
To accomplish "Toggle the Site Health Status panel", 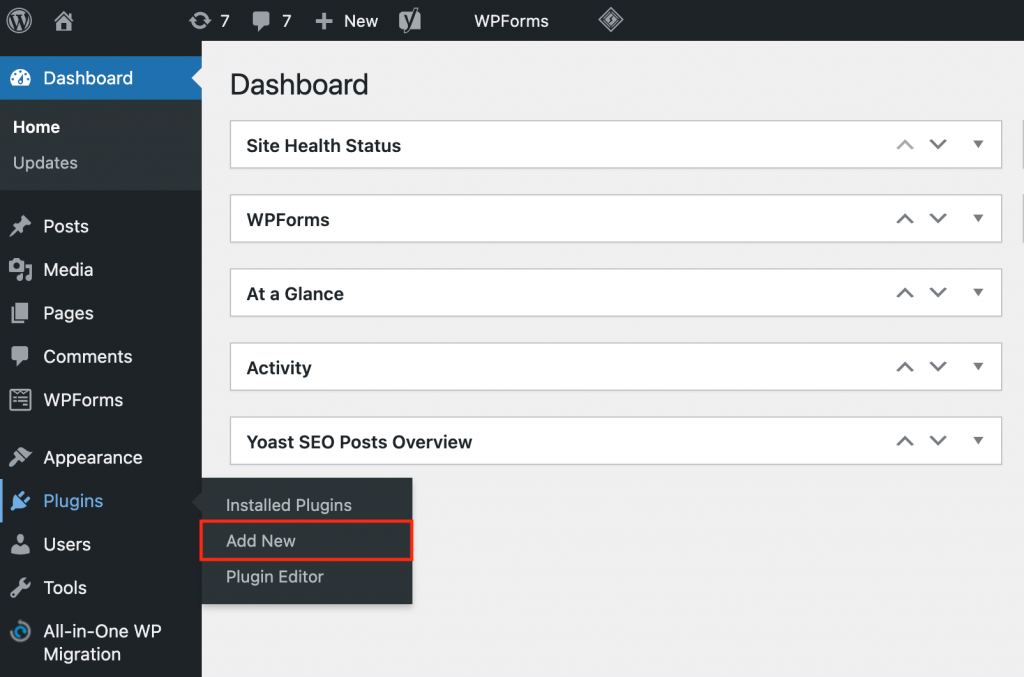I will click(x=978, y=145).
